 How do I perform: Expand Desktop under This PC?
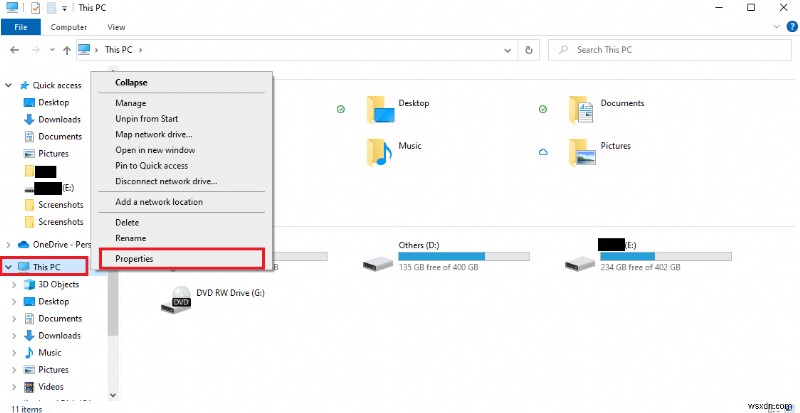[x=14, y=302]
